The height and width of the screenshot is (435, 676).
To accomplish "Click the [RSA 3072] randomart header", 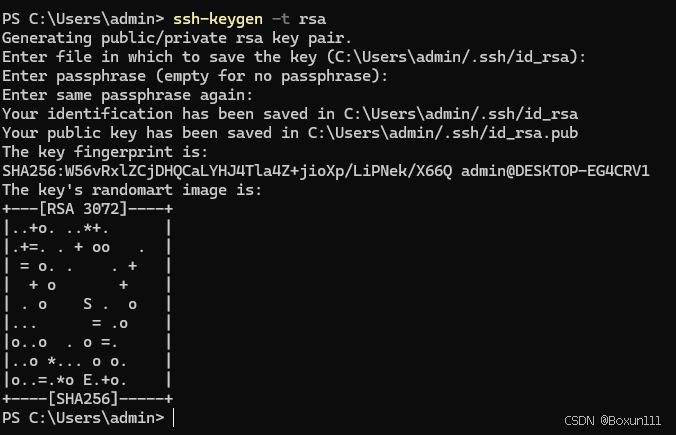I will (x=83, y=209).
